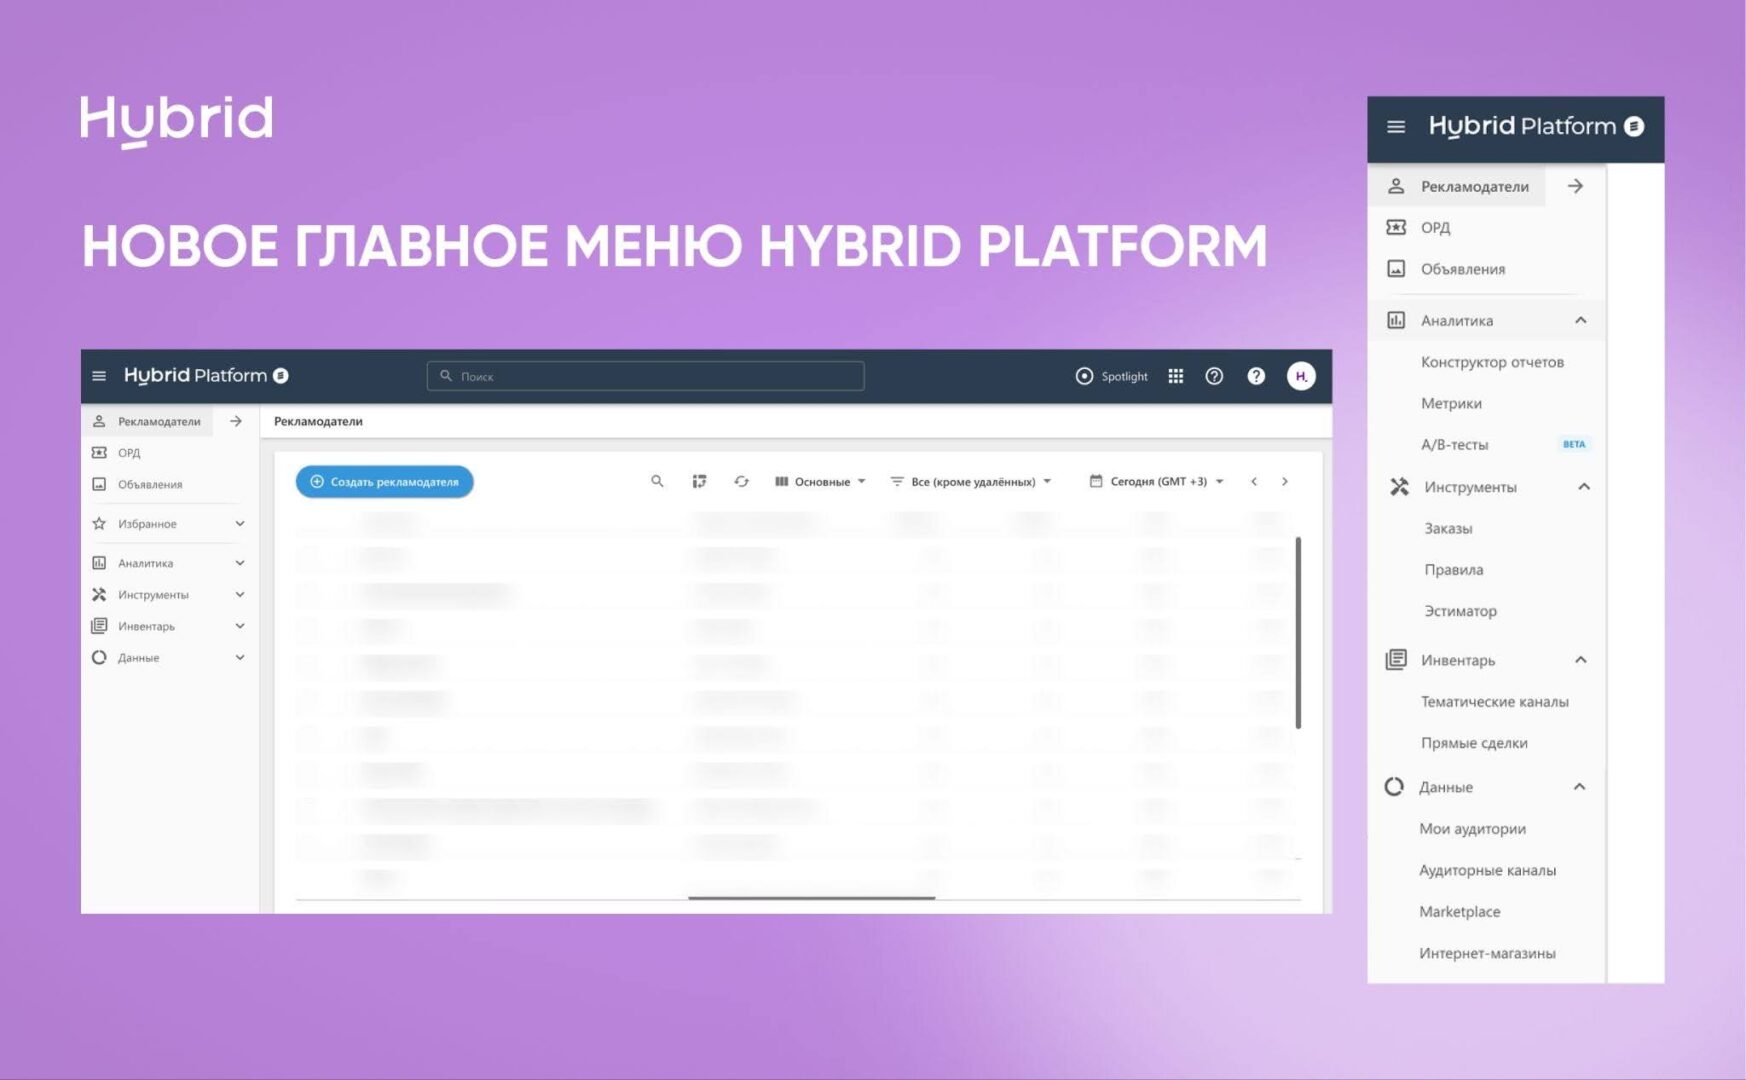Screen dimensions: 1746x1080
Task: Focus the Поиск search field in the header
Action: (x=645, y=376)
